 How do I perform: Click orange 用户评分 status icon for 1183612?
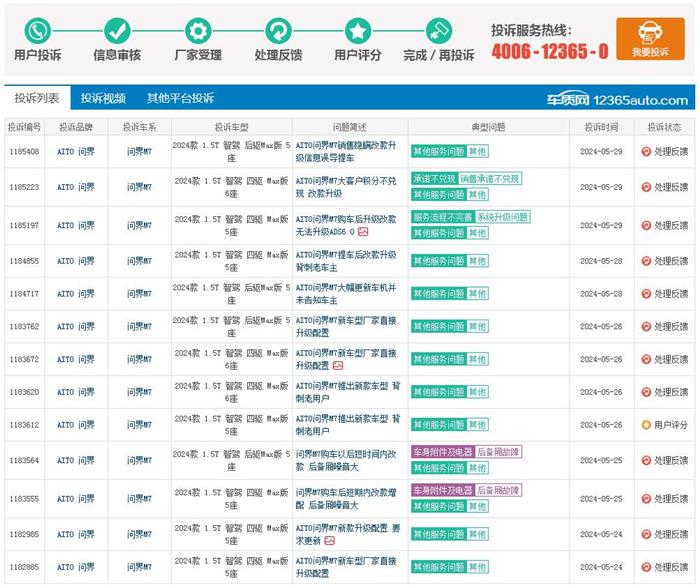[x=646, y=425]
